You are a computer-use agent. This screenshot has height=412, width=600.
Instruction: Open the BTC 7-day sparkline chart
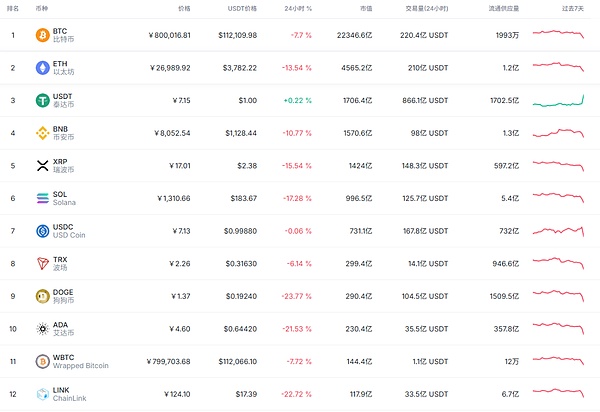[559, 35]
